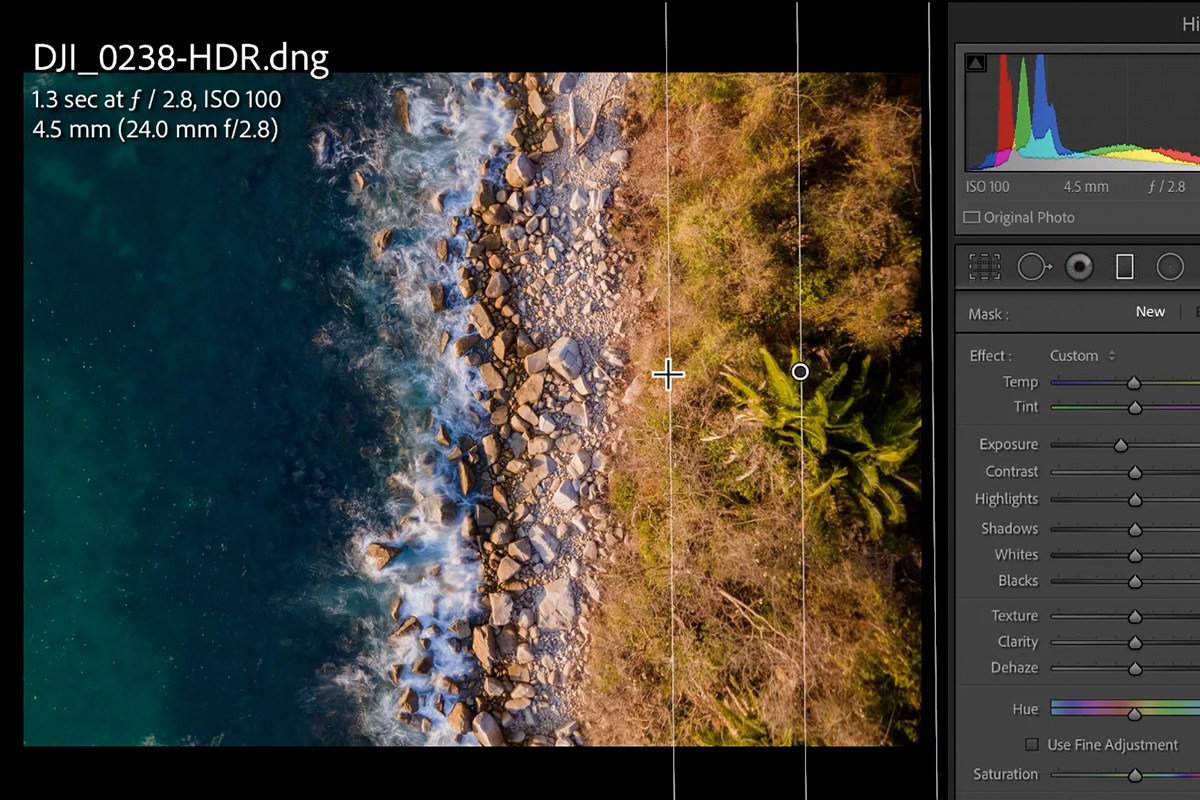Click the Hue color strip slider
Viewport: 1200px width, 800px height.
pos(1125,709)
